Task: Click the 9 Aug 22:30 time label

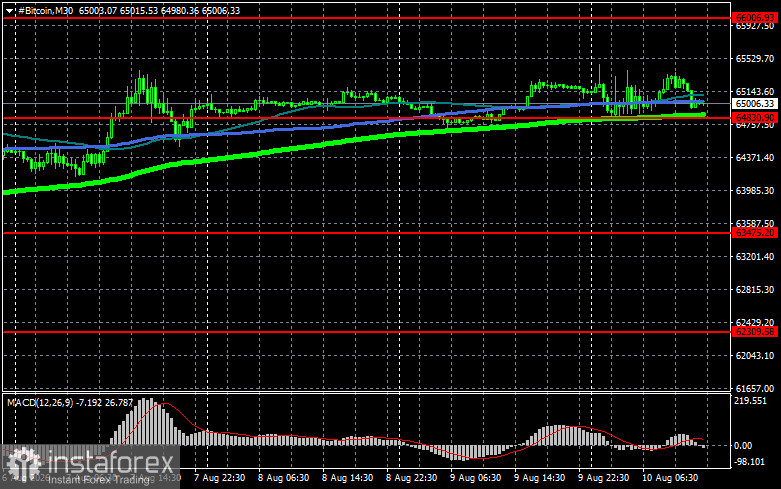Action: click(603, 478)
